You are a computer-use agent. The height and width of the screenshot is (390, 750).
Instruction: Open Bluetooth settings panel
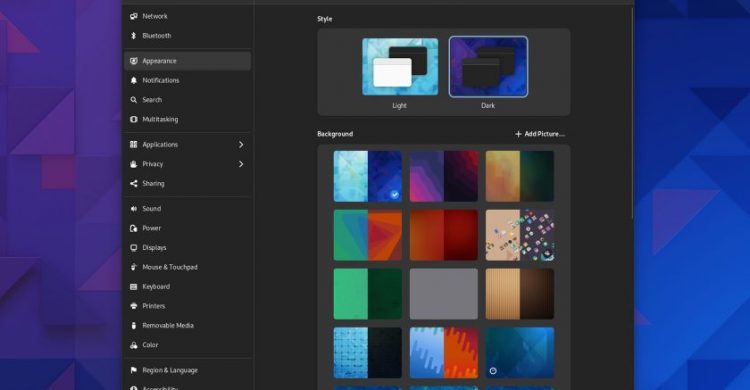coord(187,36)
